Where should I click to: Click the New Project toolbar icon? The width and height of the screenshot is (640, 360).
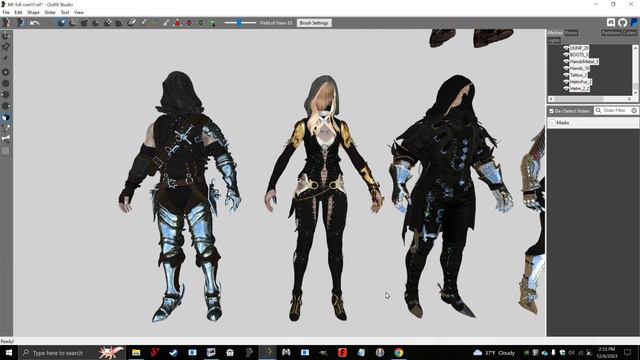(x=6, y=23)
